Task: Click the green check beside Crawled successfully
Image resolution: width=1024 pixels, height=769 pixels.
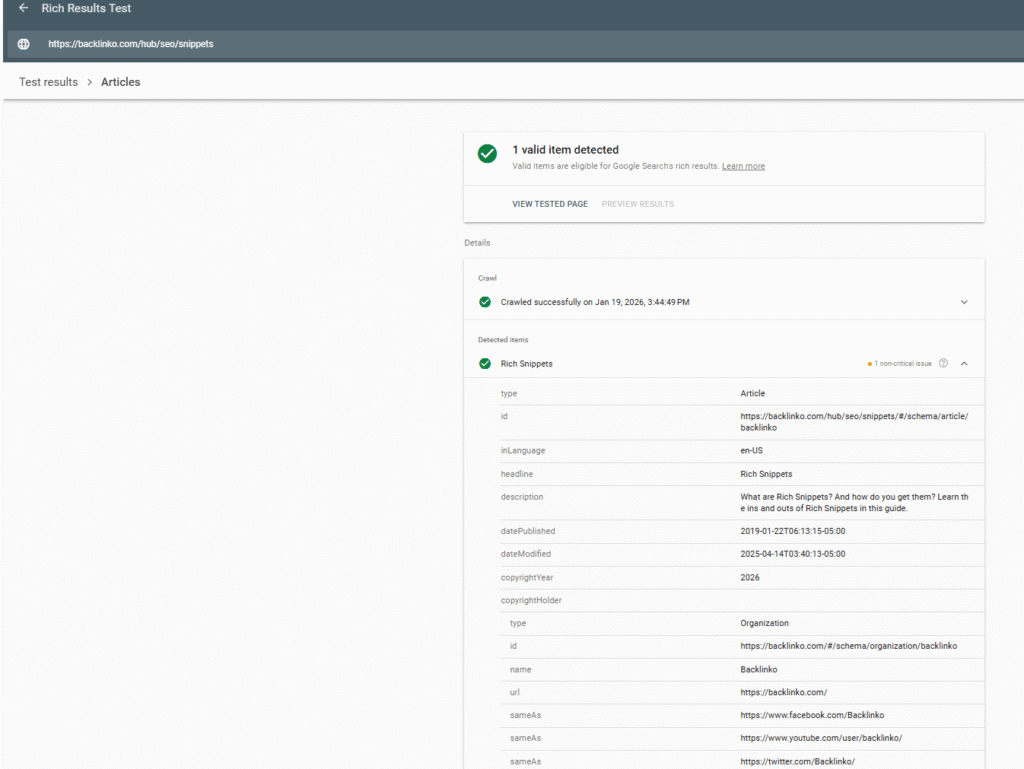Action: coord(485,302)
